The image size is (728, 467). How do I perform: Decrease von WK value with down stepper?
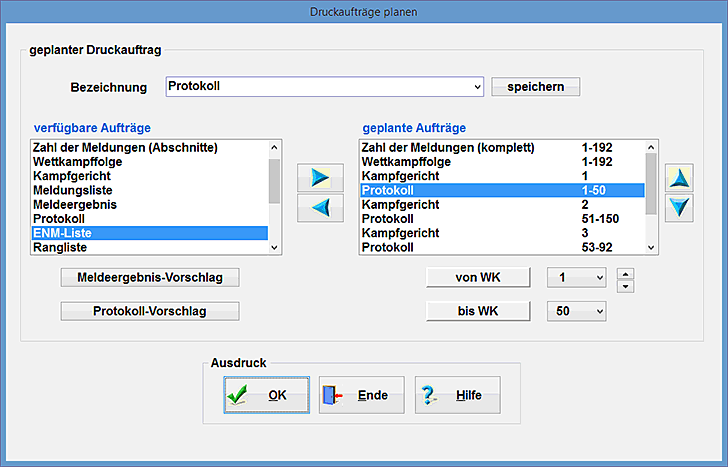coord(625,286)
